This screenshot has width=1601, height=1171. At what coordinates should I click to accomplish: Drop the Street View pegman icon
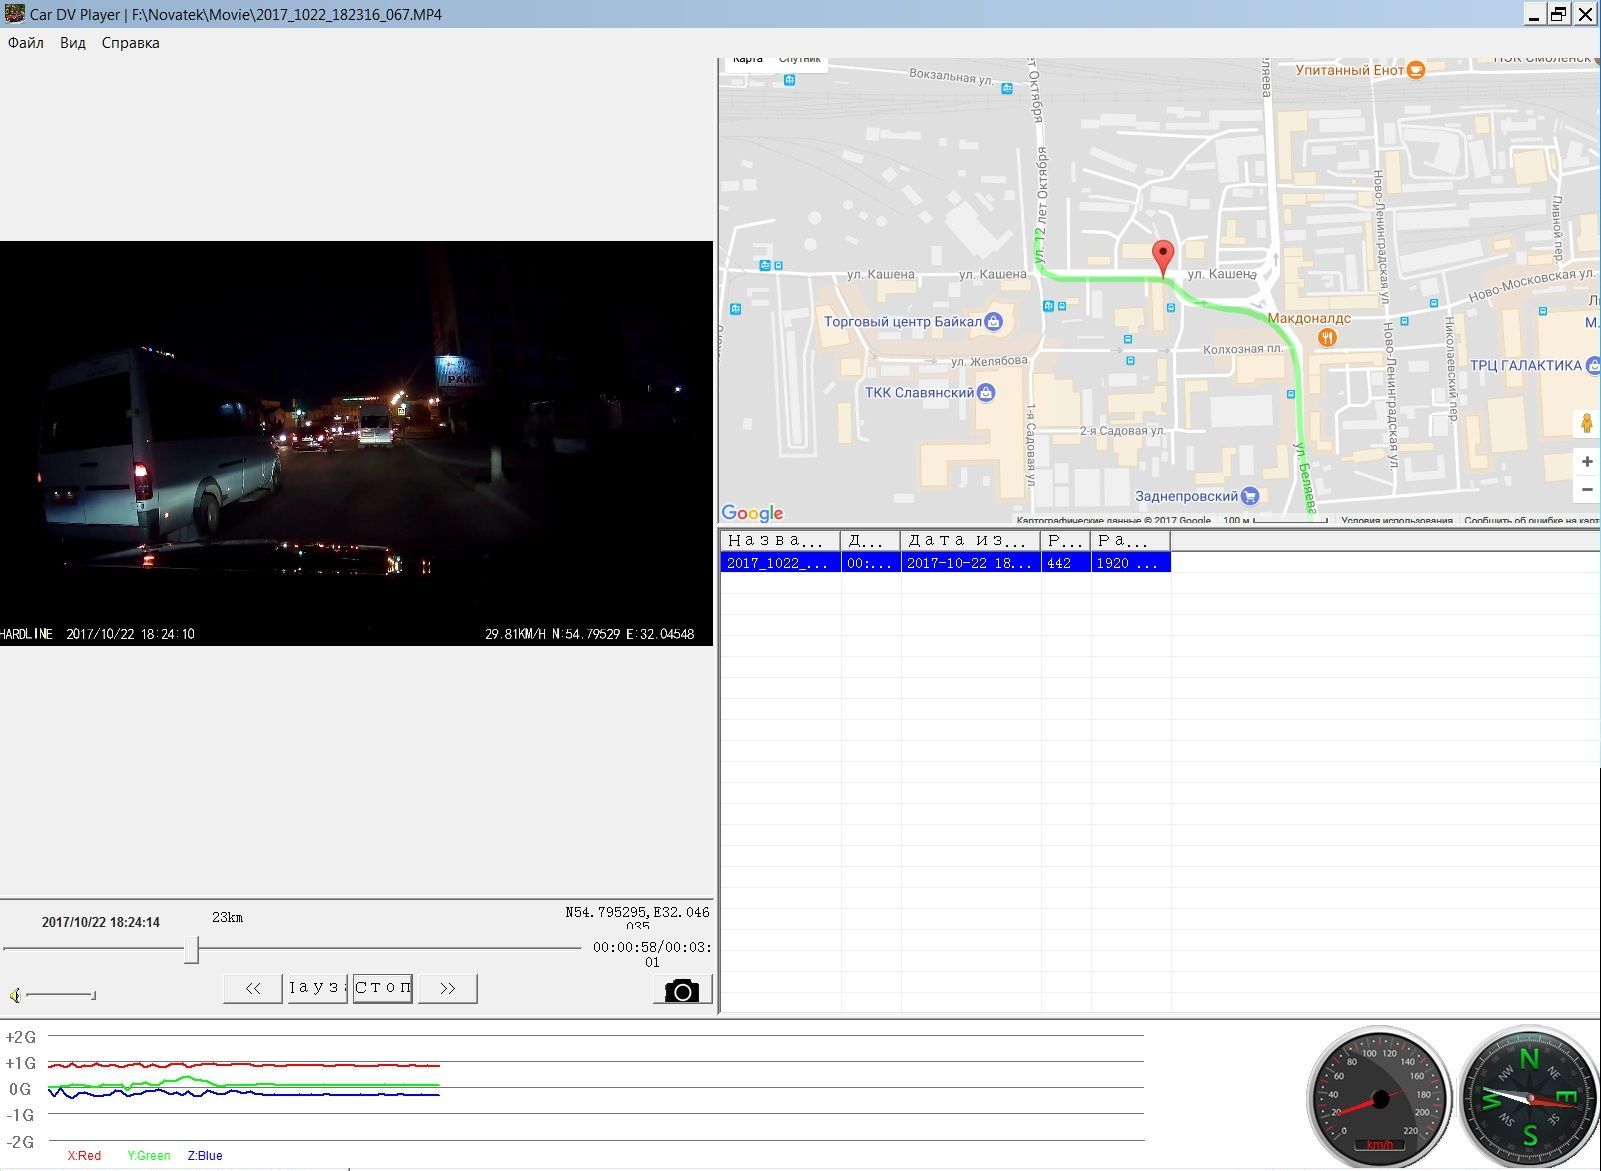[1586, 423]
